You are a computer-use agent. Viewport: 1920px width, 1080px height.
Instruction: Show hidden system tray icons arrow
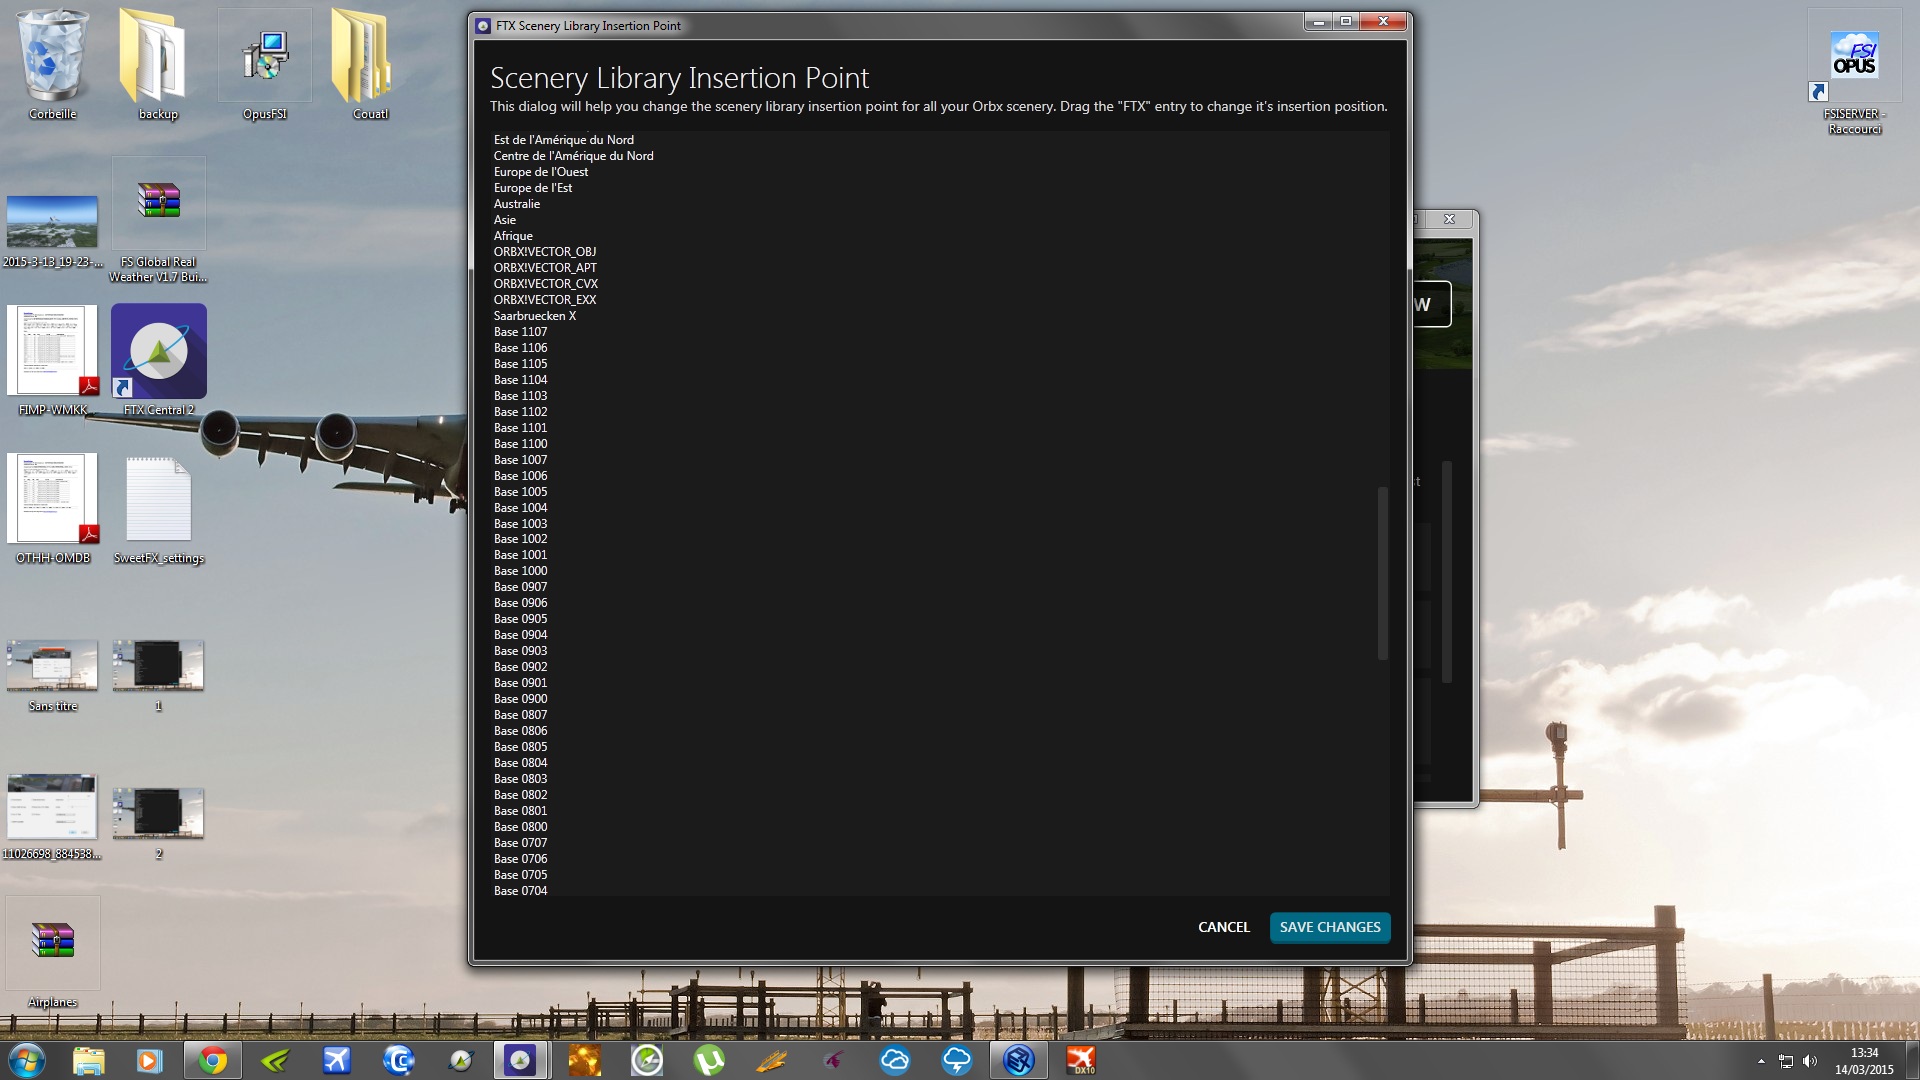pyautogui.click(x=1761, y=1061)
